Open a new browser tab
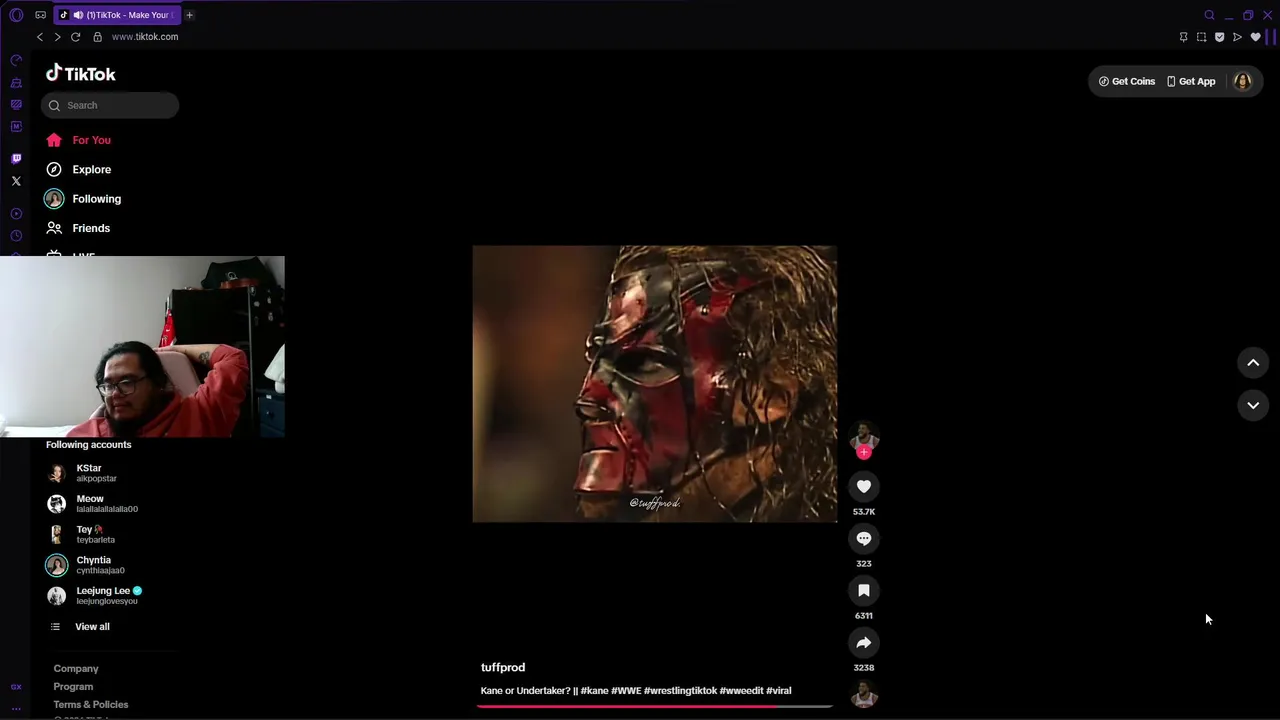 click(189, 15)
